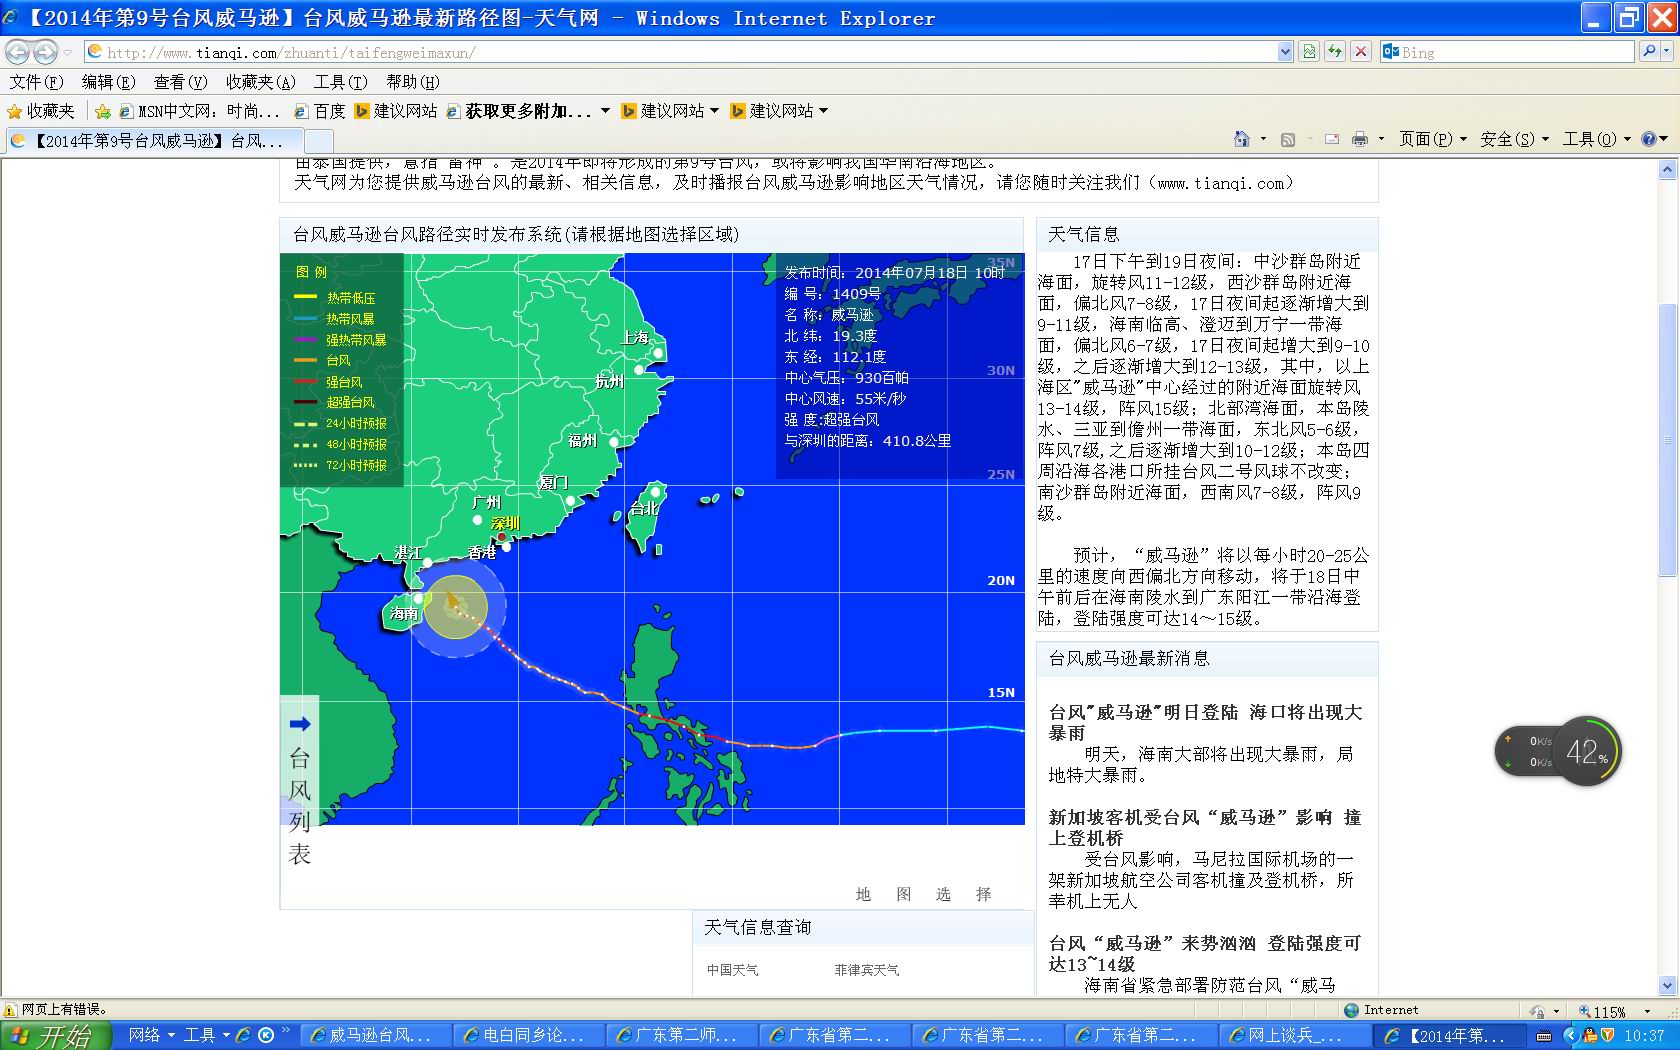Expand the address bar URL dropdown
This screenshot has height=1050, width=1680.
1285,52
